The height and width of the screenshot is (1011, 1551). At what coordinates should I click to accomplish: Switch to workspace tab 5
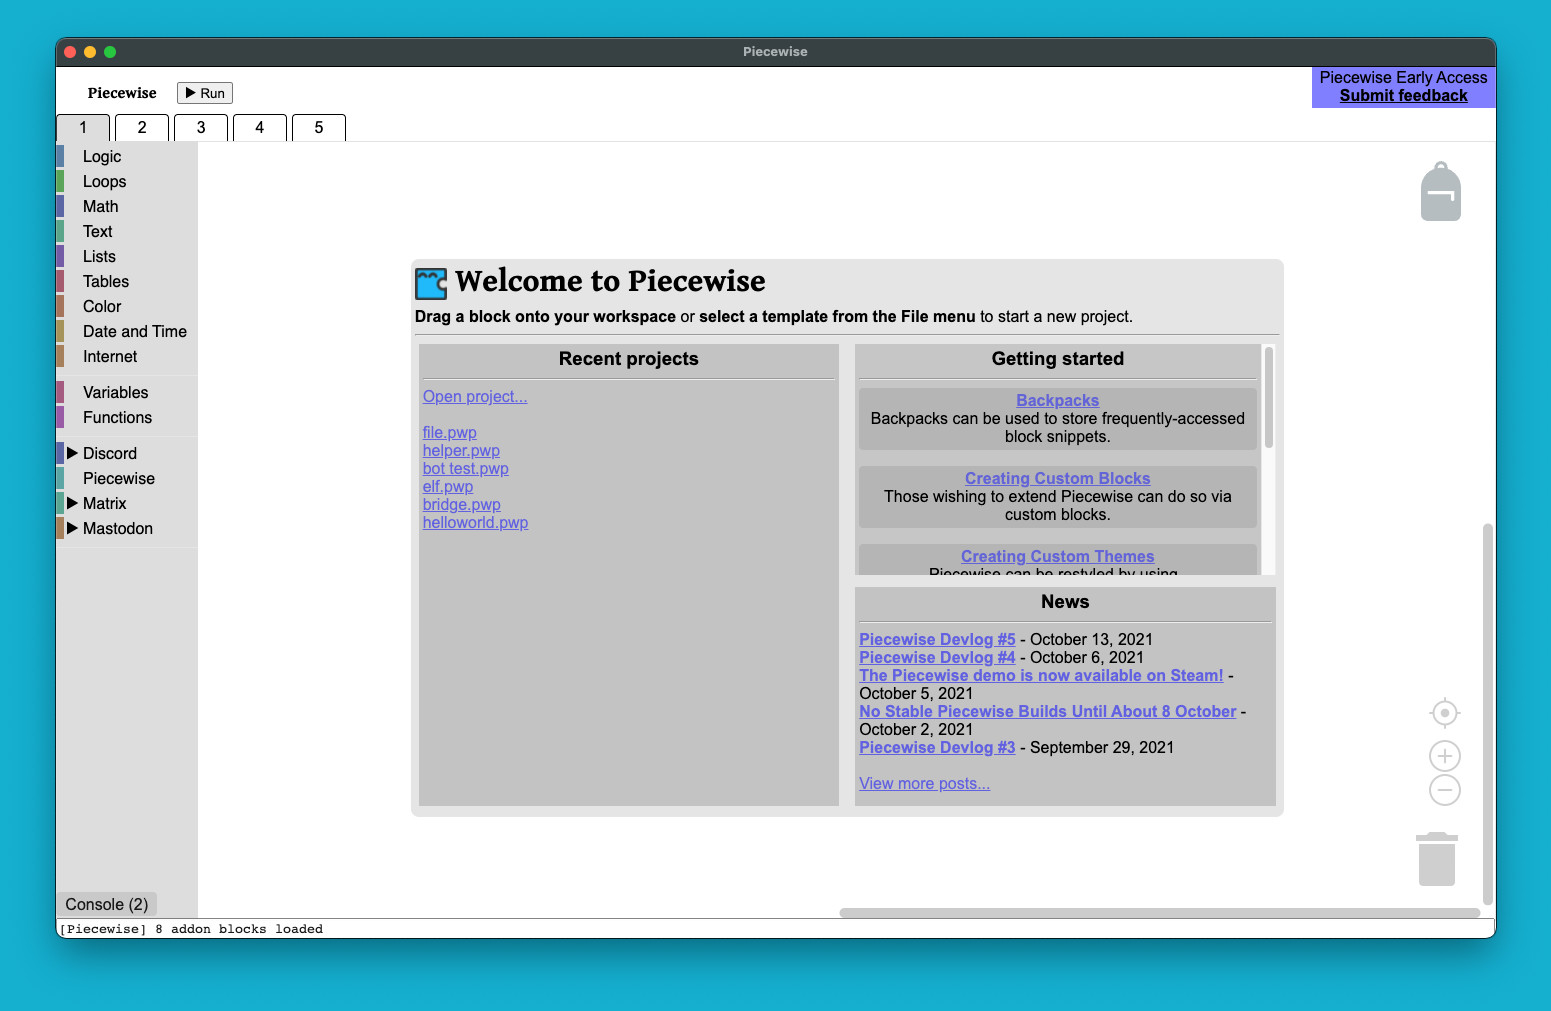(x=318, y=127)
